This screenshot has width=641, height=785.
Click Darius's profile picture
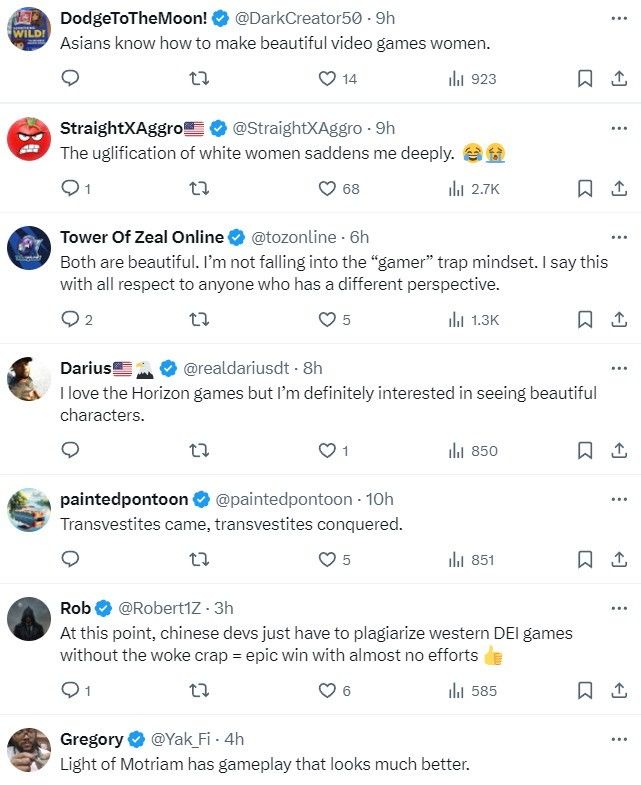pyautogui.click(x=29, y=379)
